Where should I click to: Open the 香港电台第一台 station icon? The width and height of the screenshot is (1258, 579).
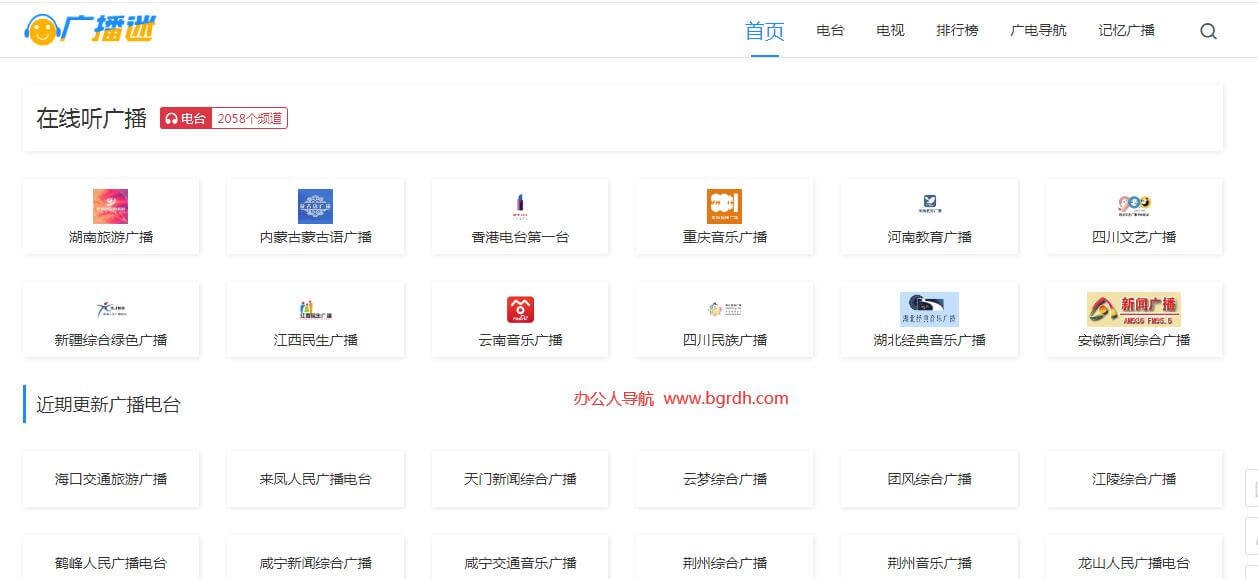pos(520,206)
